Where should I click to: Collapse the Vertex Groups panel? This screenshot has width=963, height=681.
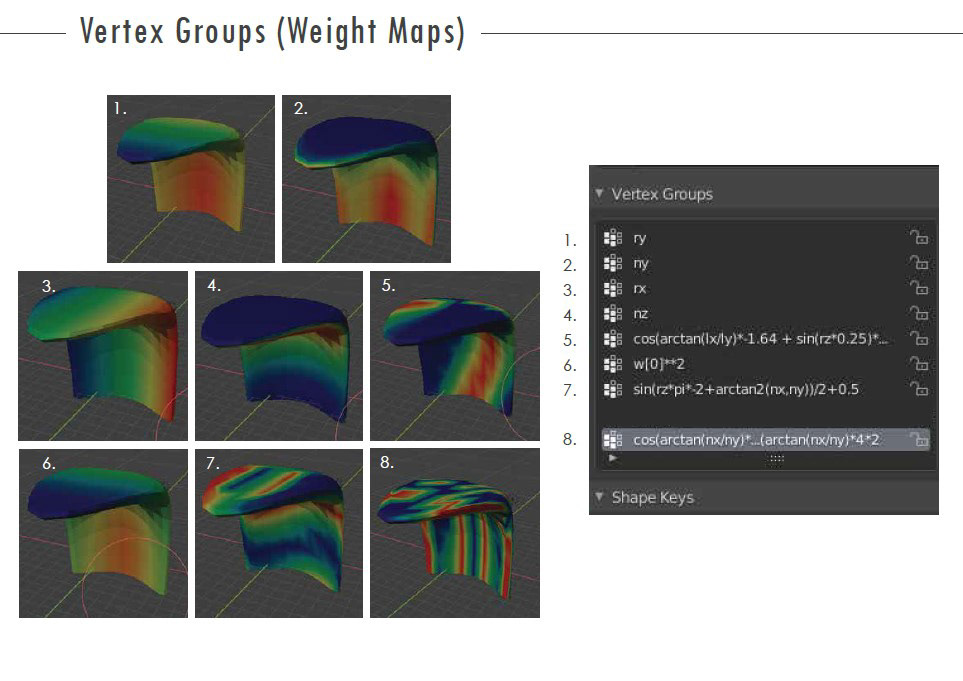tap(599, 193)
